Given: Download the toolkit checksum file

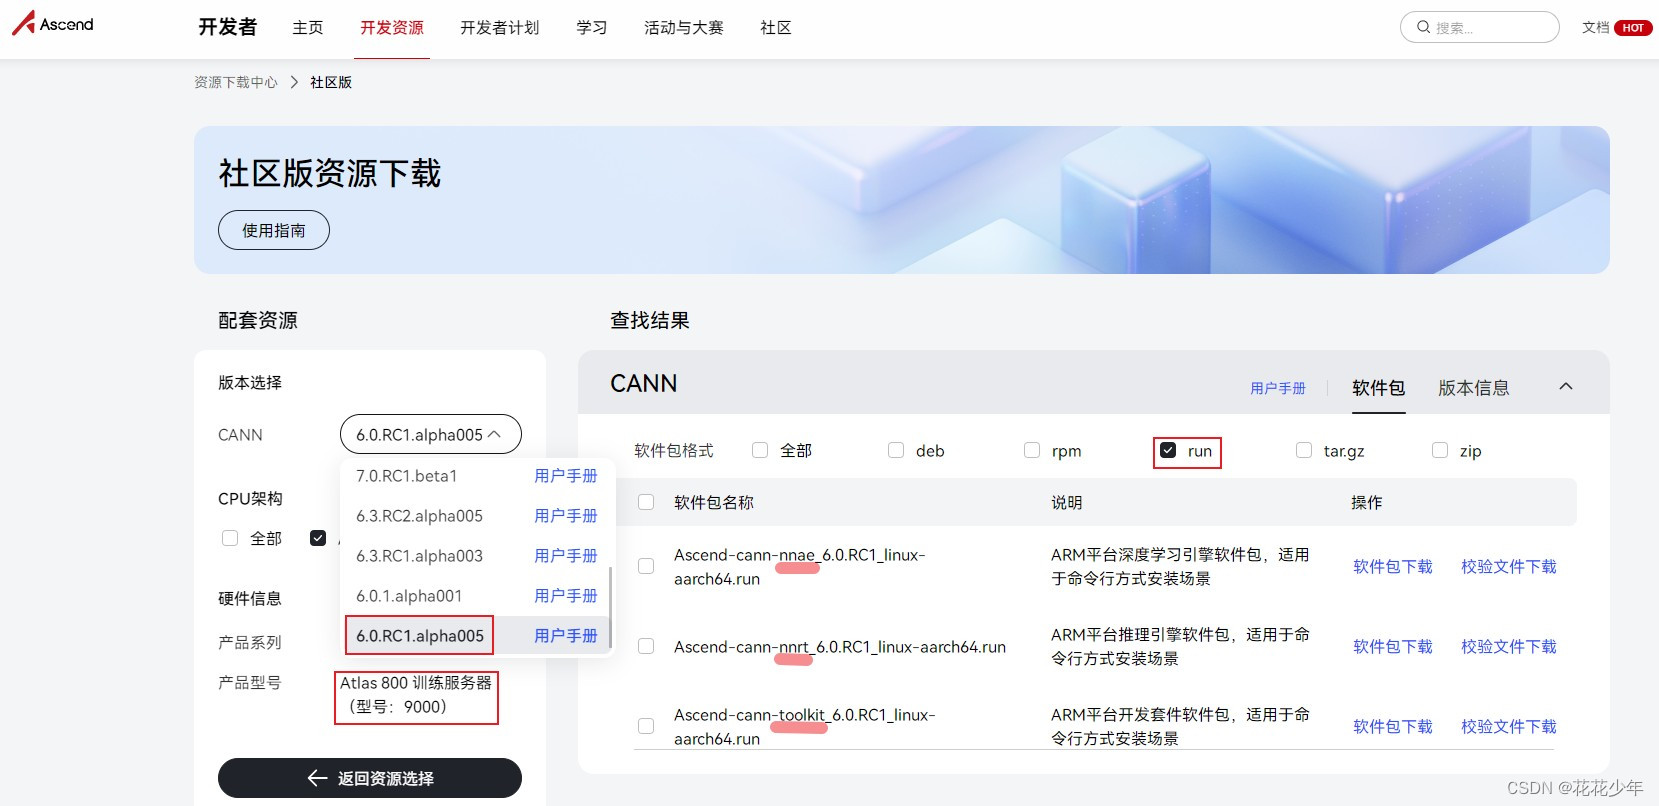Looking at the screenshot, I should coord(1509,726).
